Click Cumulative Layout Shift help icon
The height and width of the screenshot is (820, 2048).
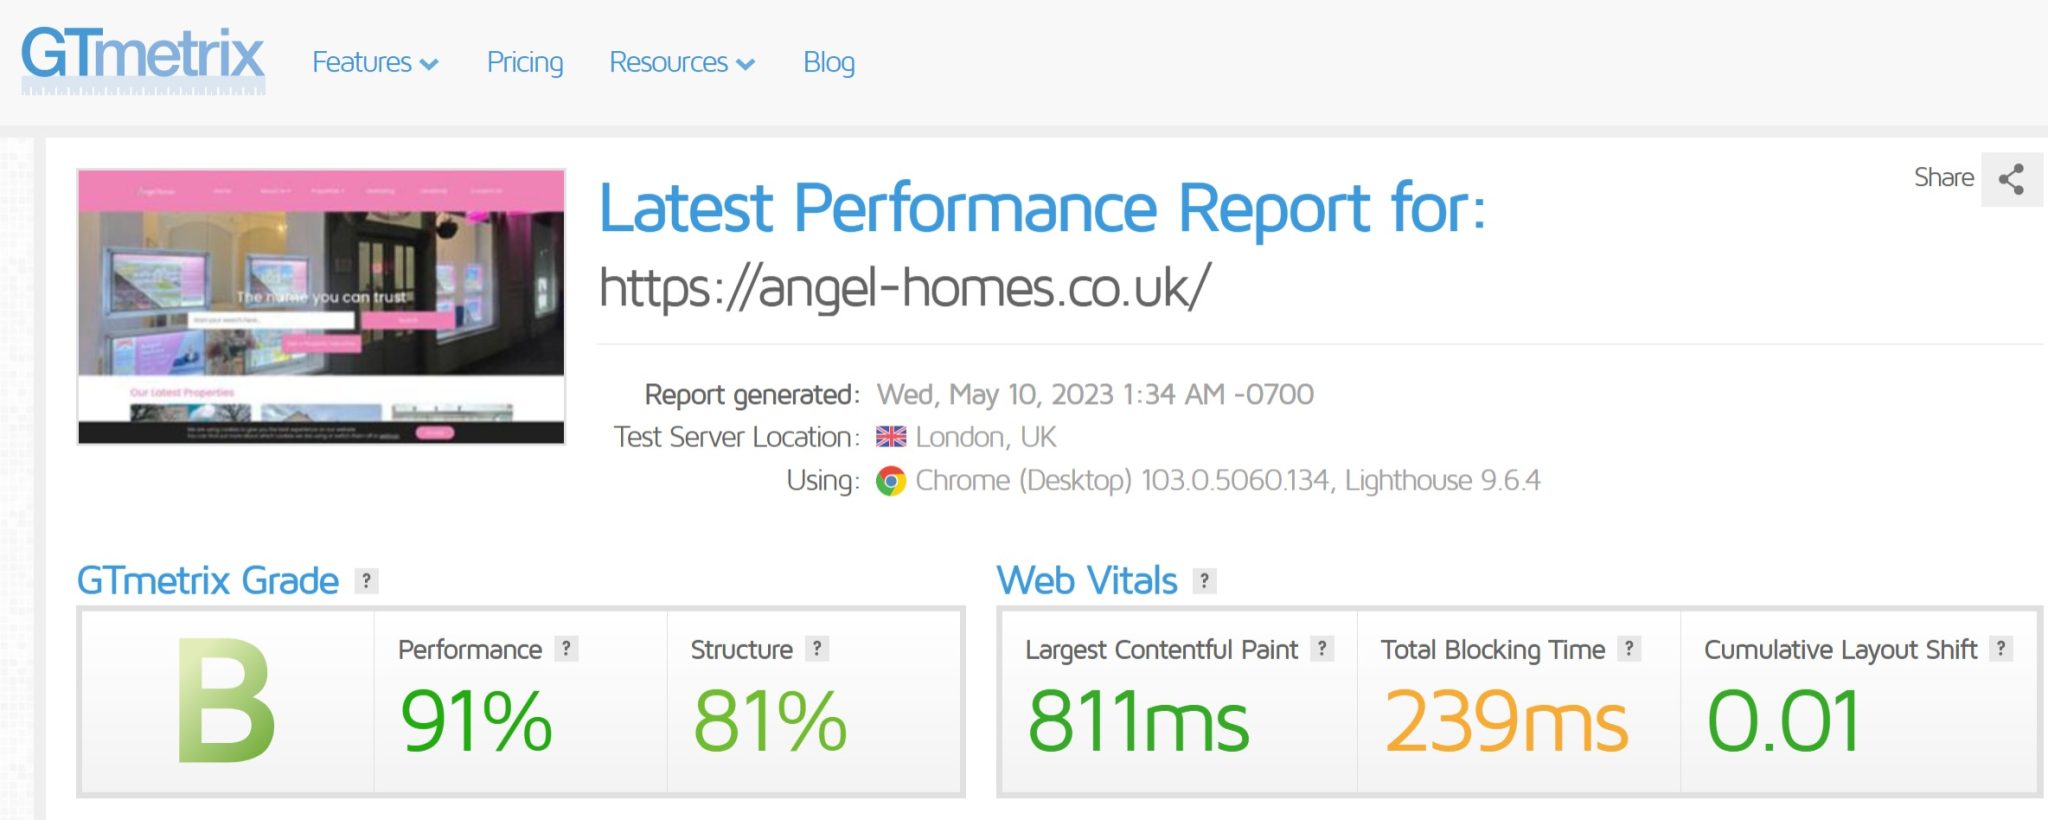2001,649
